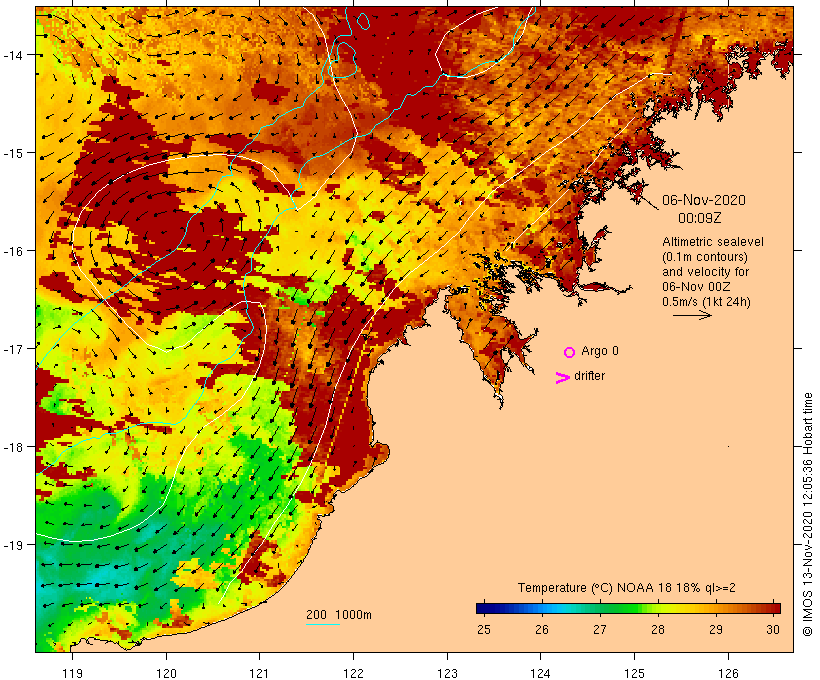Click the cyan 200m isobath legend line
820x680 pixels.
coord(323,624)
